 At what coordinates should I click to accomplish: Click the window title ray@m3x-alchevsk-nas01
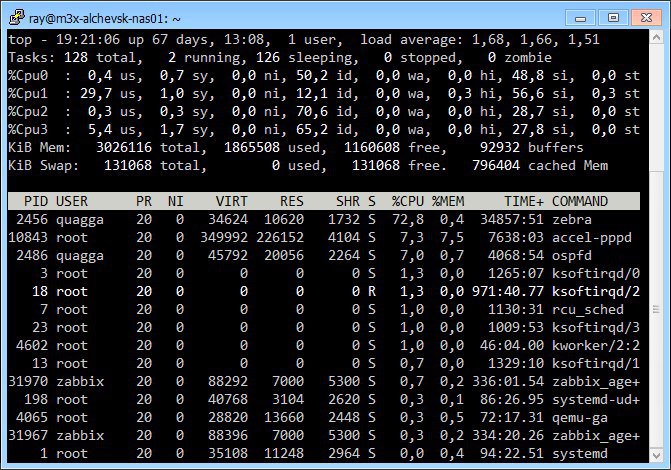pyautogui.click(x=105, y=19)
